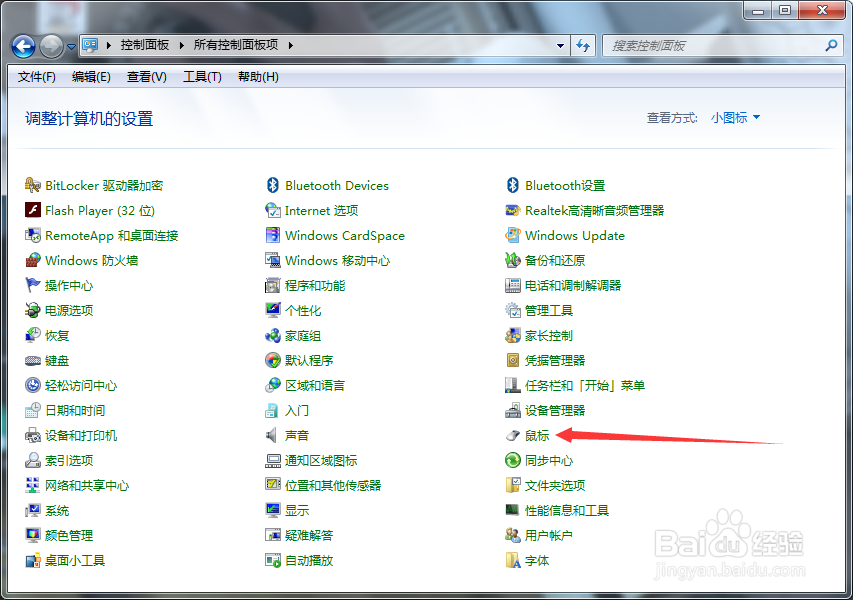Open the 文件(F) menu
This screenshot has width=853, height=600.
pyautogui.click(x=36, y=77)
